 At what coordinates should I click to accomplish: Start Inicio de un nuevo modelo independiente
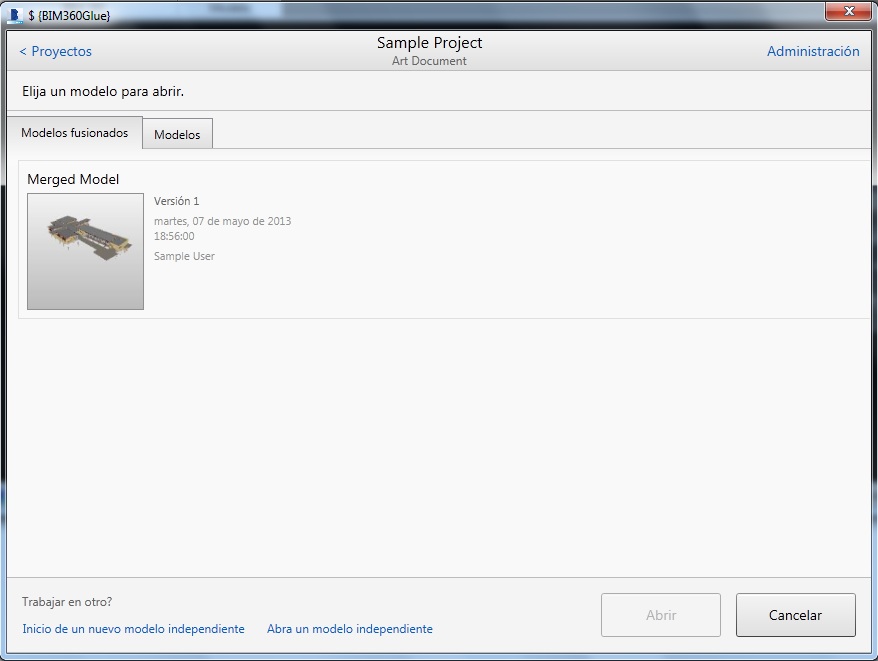pyautogui.click(x=133, y=629)
